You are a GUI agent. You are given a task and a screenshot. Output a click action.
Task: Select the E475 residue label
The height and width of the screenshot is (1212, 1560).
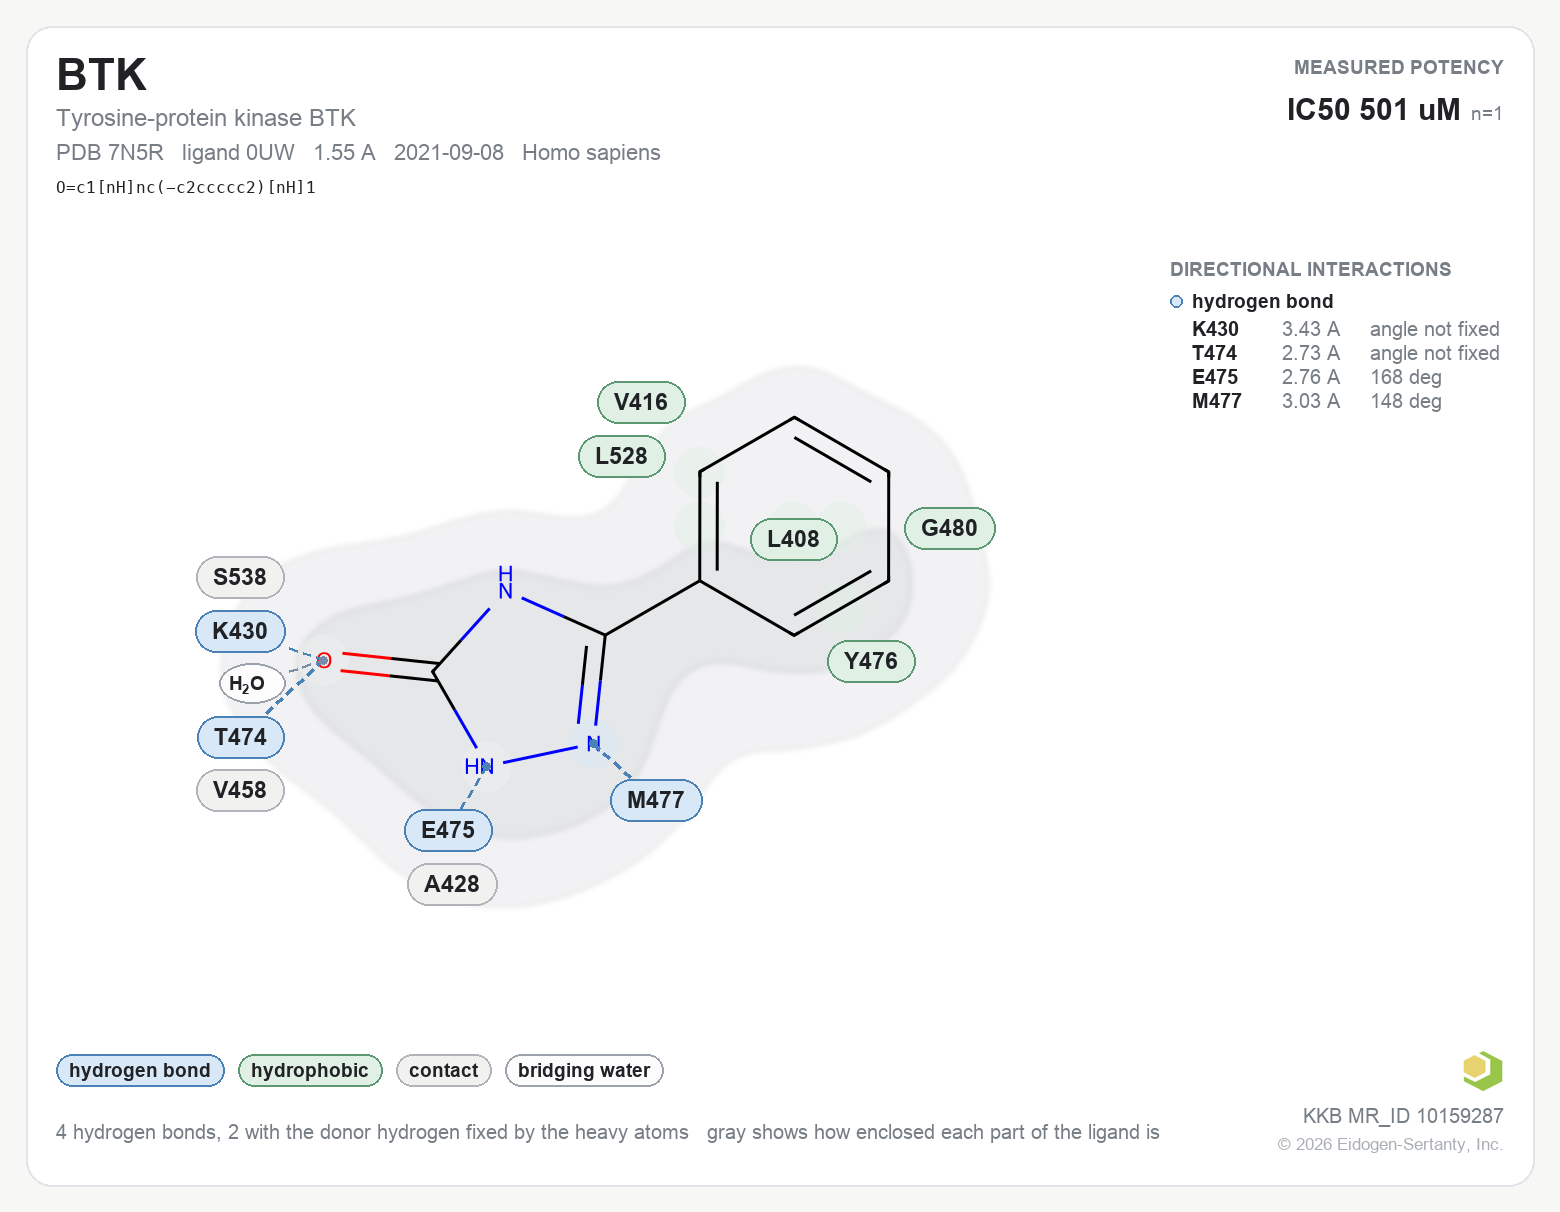click(448, 830)
